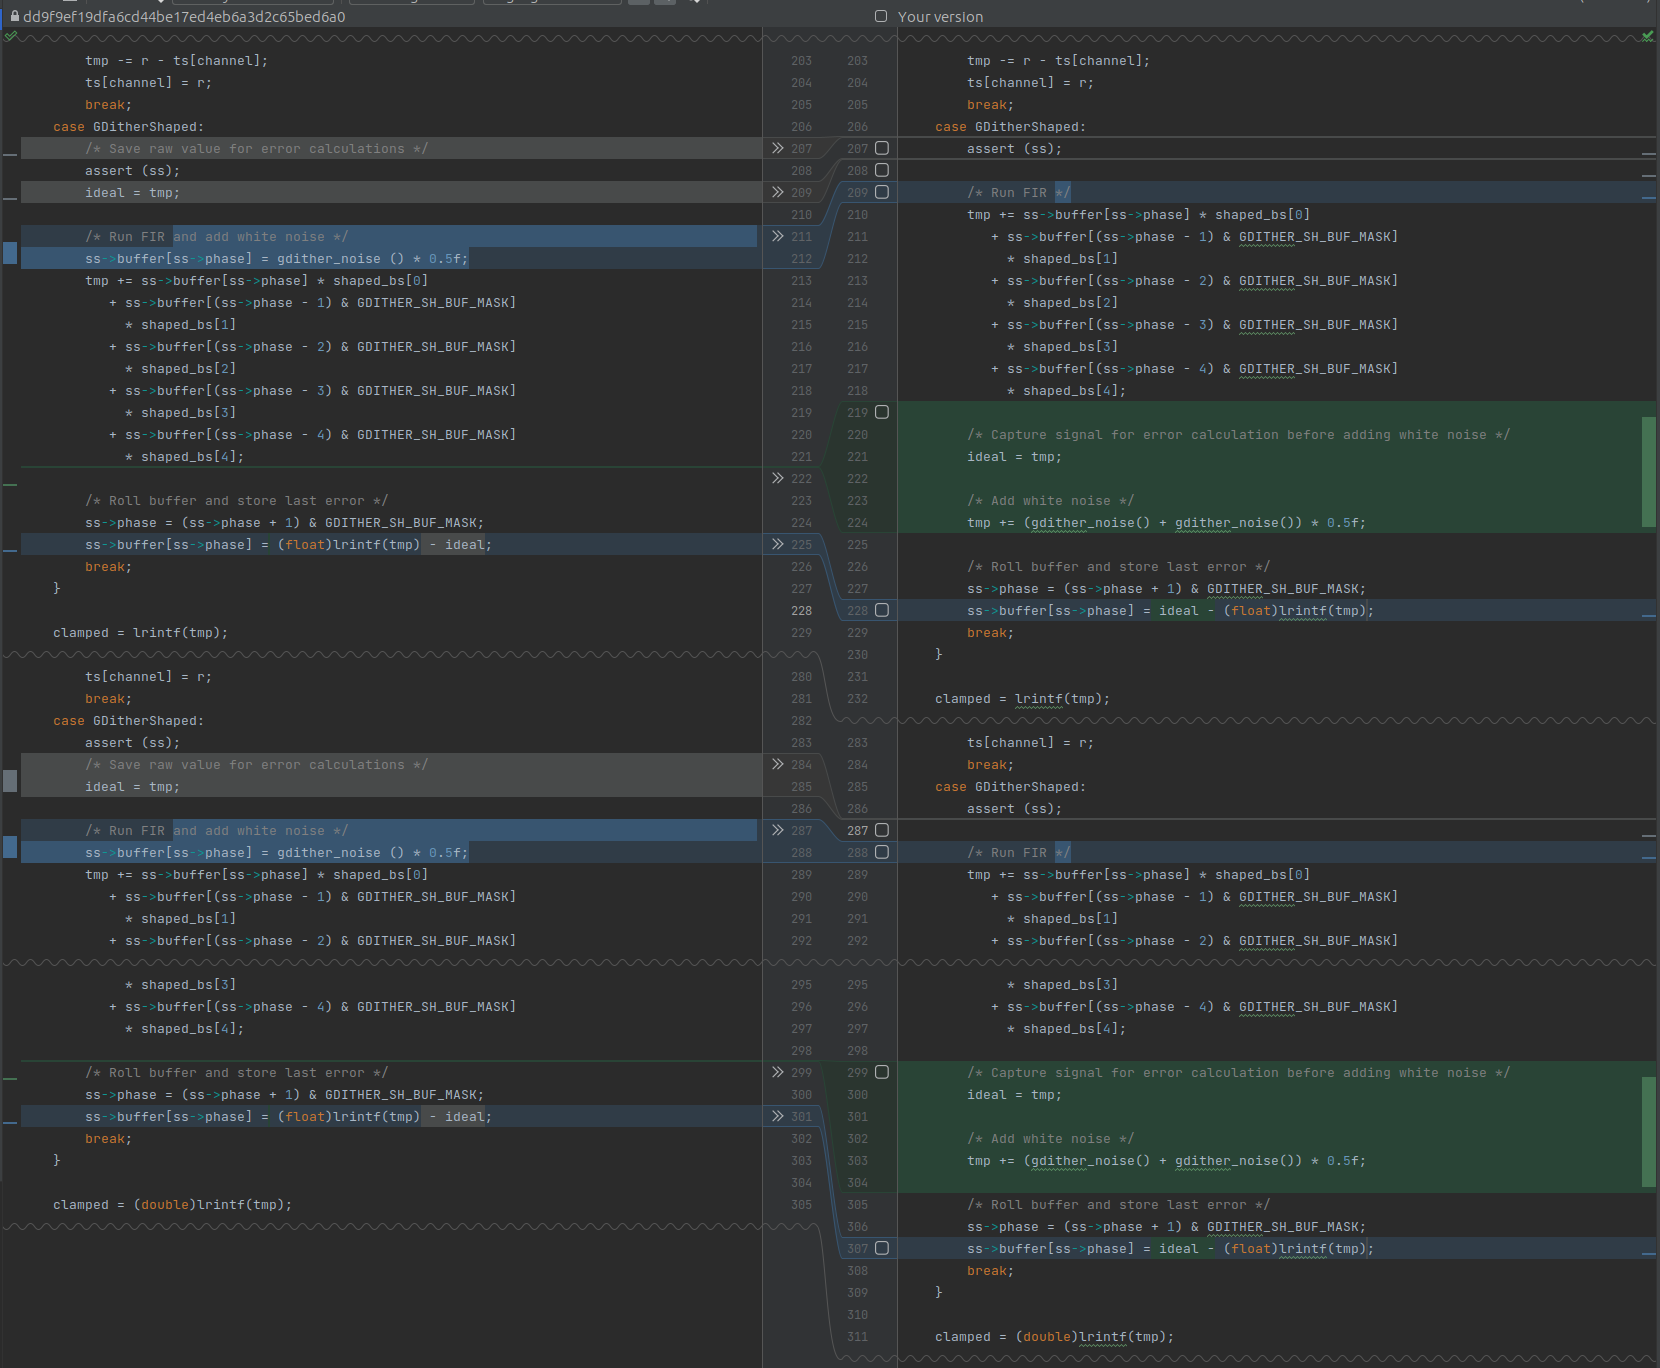Viewport: 1660px width, 1368px height.
Task: Apply the change arrow at line 207
Action: (x=778, y=148)
